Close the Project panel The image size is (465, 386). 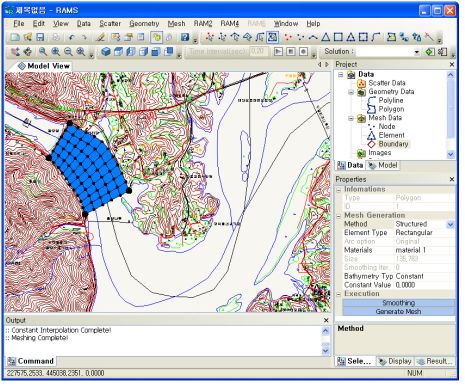[x=452, y=64]
